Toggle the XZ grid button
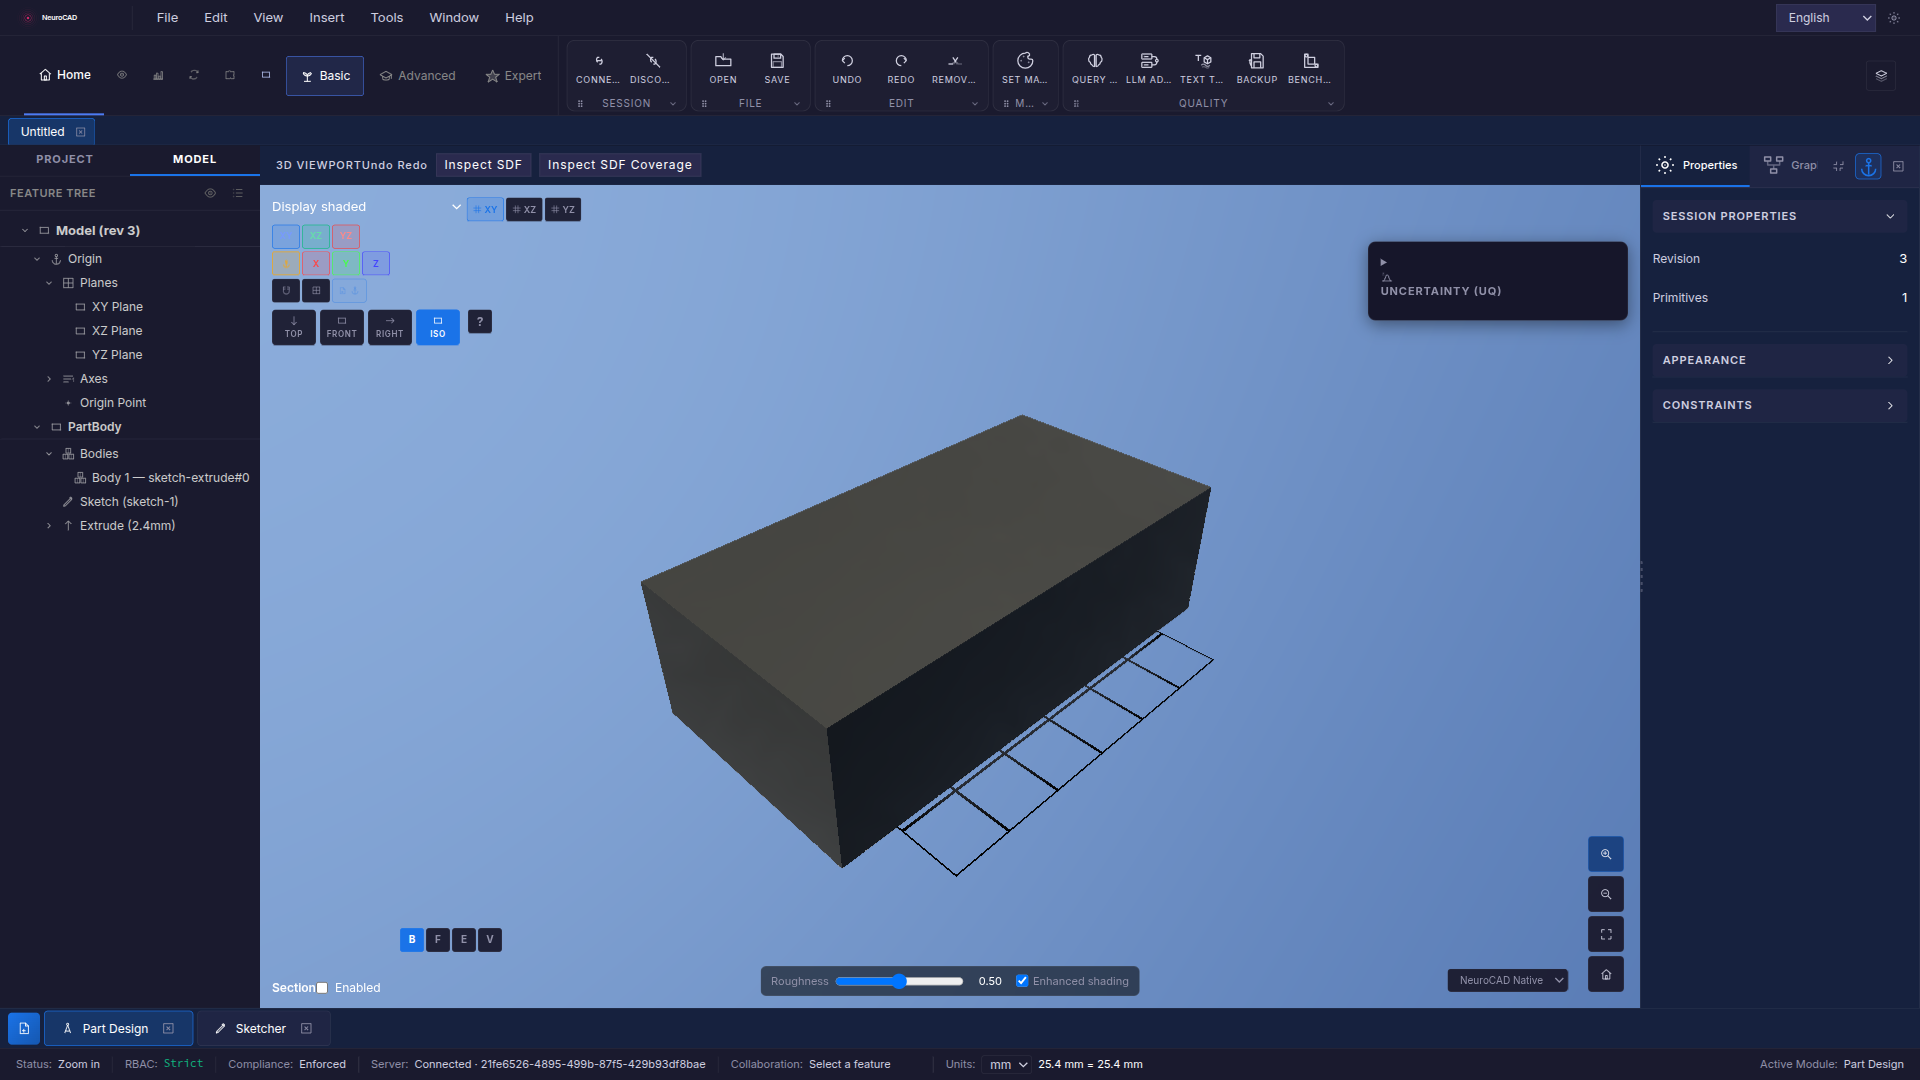 (x=524, y=210)
